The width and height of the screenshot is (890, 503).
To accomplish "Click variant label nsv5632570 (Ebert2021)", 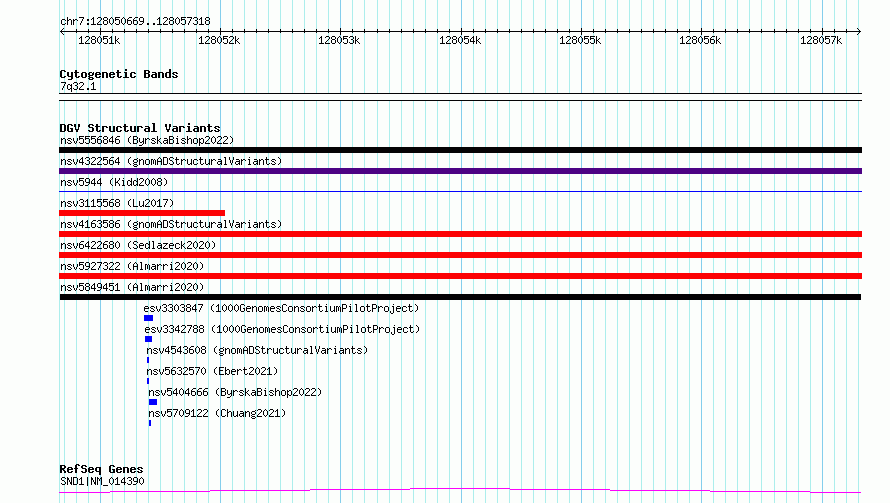I will [212, 371].
